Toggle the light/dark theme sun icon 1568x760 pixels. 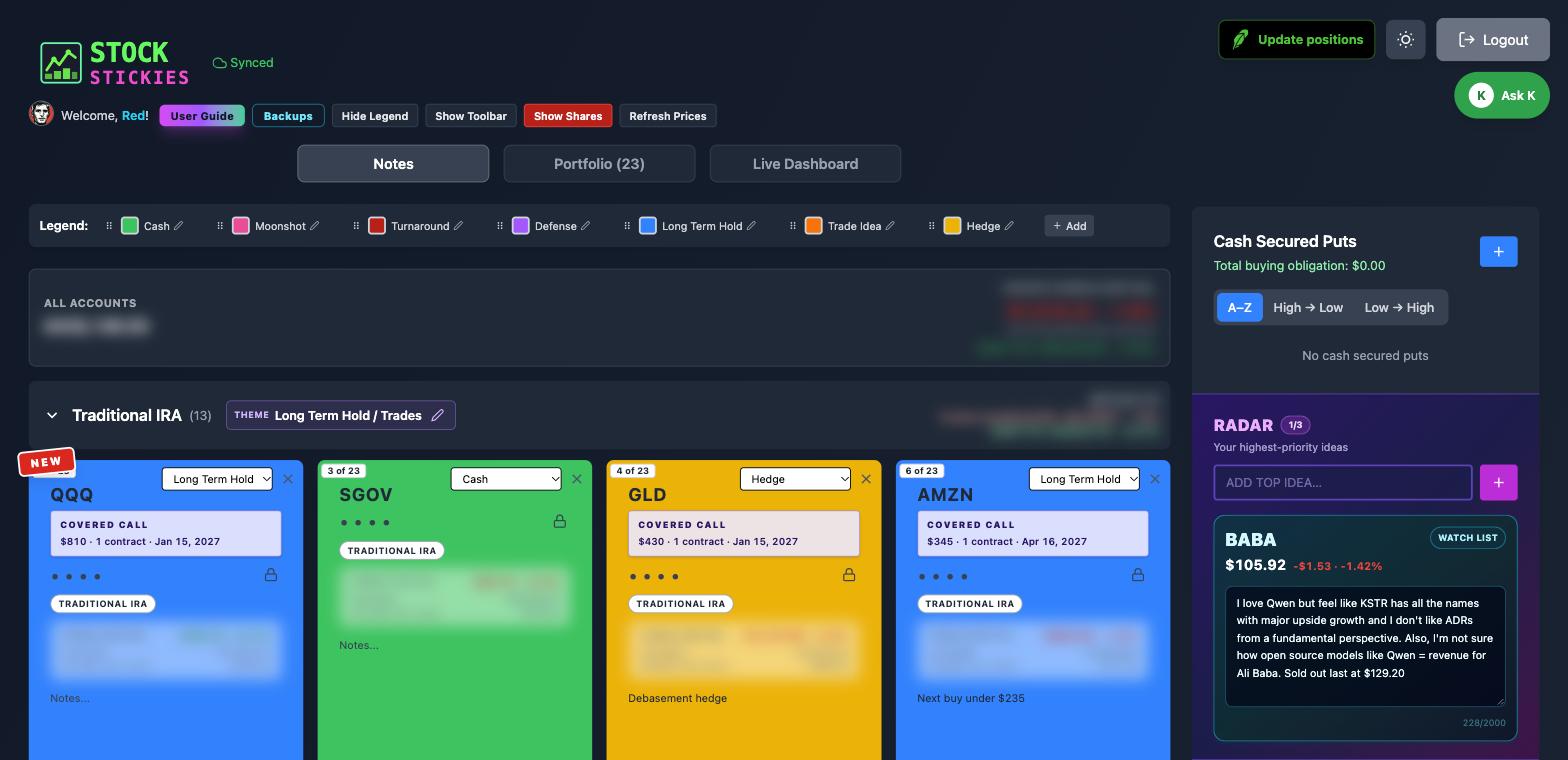pos(1405,40)
